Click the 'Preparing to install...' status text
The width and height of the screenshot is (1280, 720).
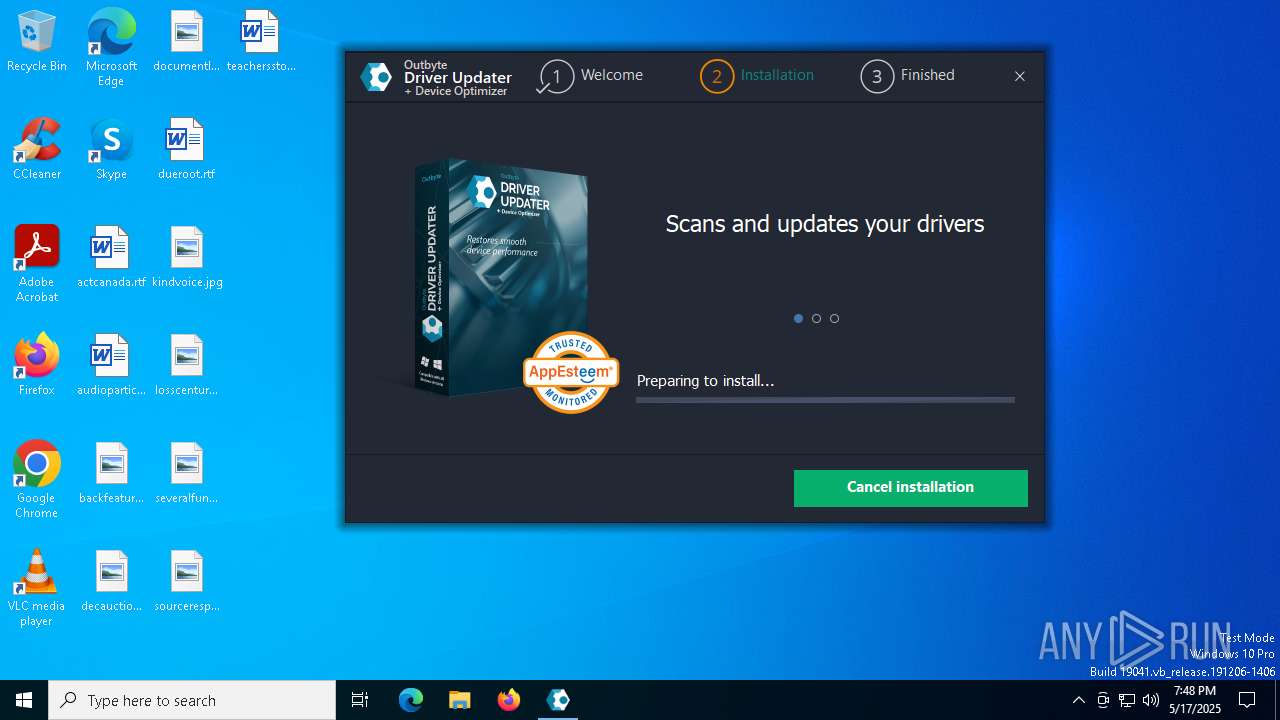click(705, 381)
